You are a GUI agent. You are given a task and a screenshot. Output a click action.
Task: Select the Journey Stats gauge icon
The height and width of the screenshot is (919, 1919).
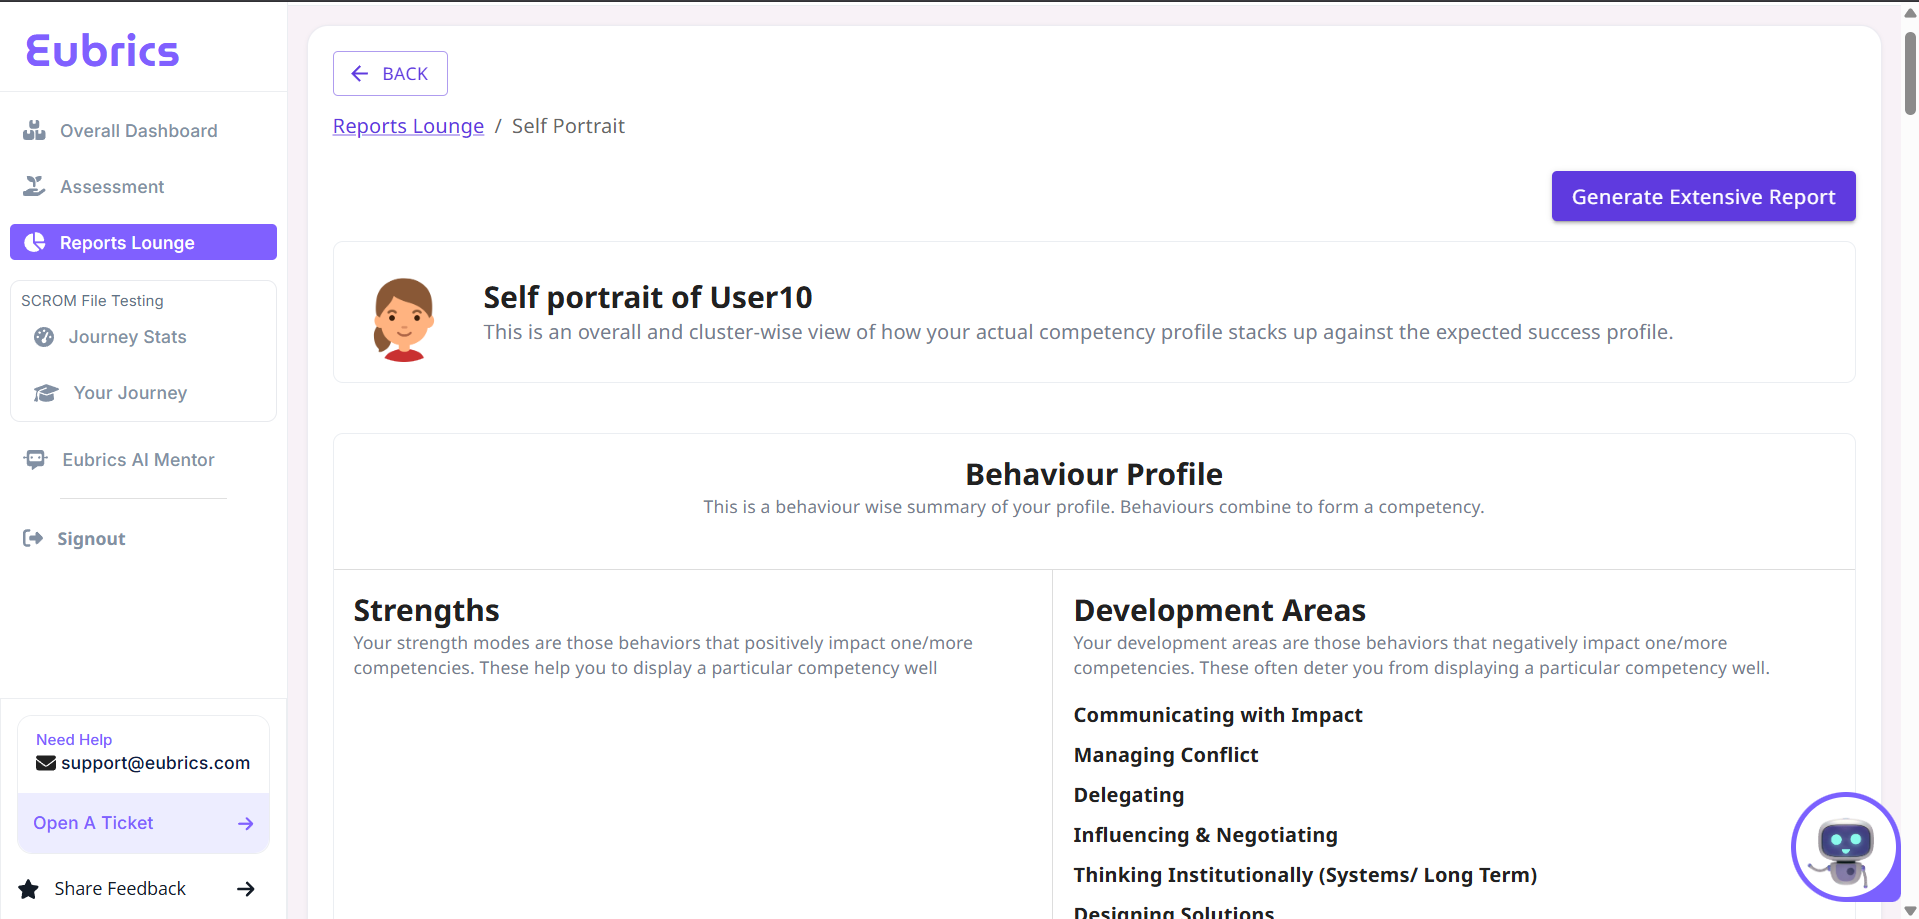coord(44,337)
